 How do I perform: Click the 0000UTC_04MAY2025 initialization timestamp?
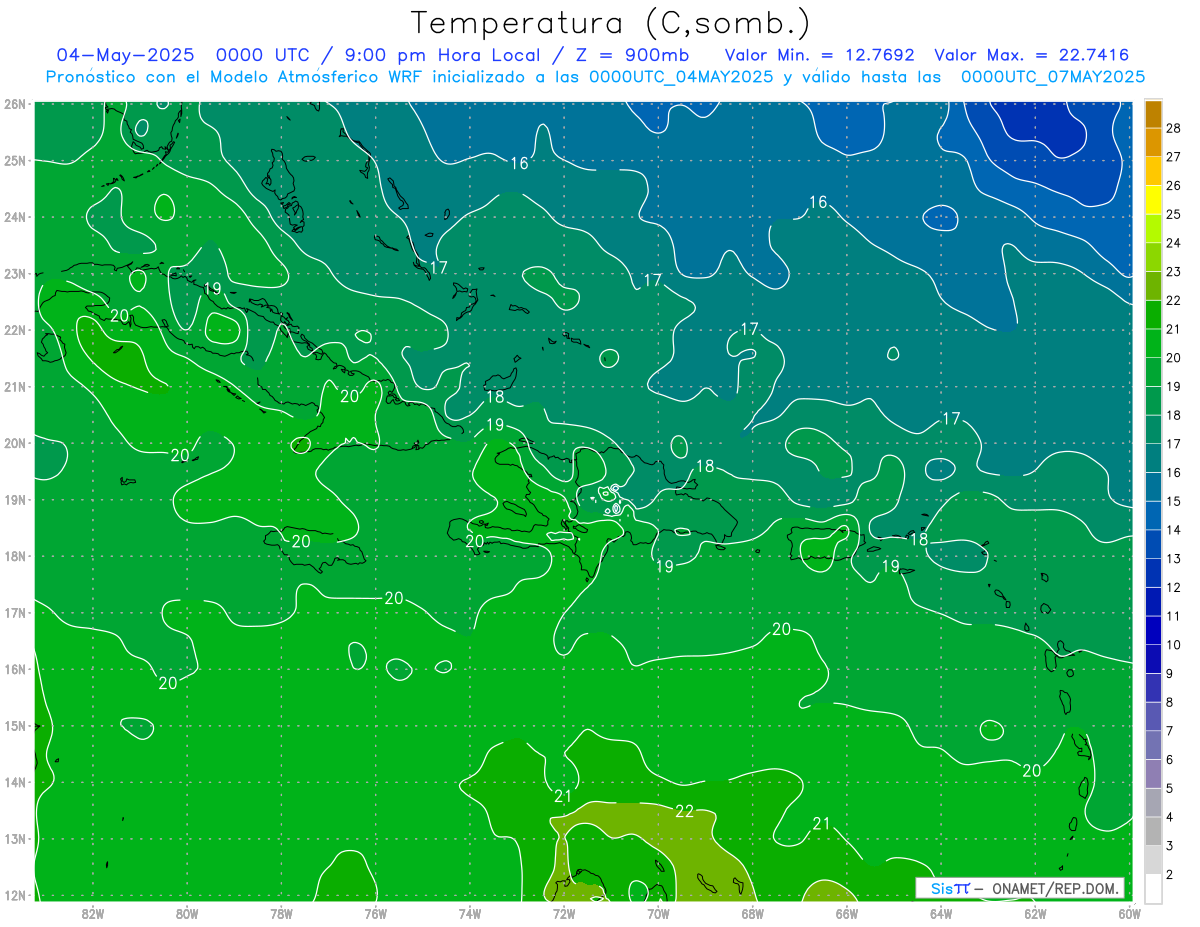tap(681, 76)
